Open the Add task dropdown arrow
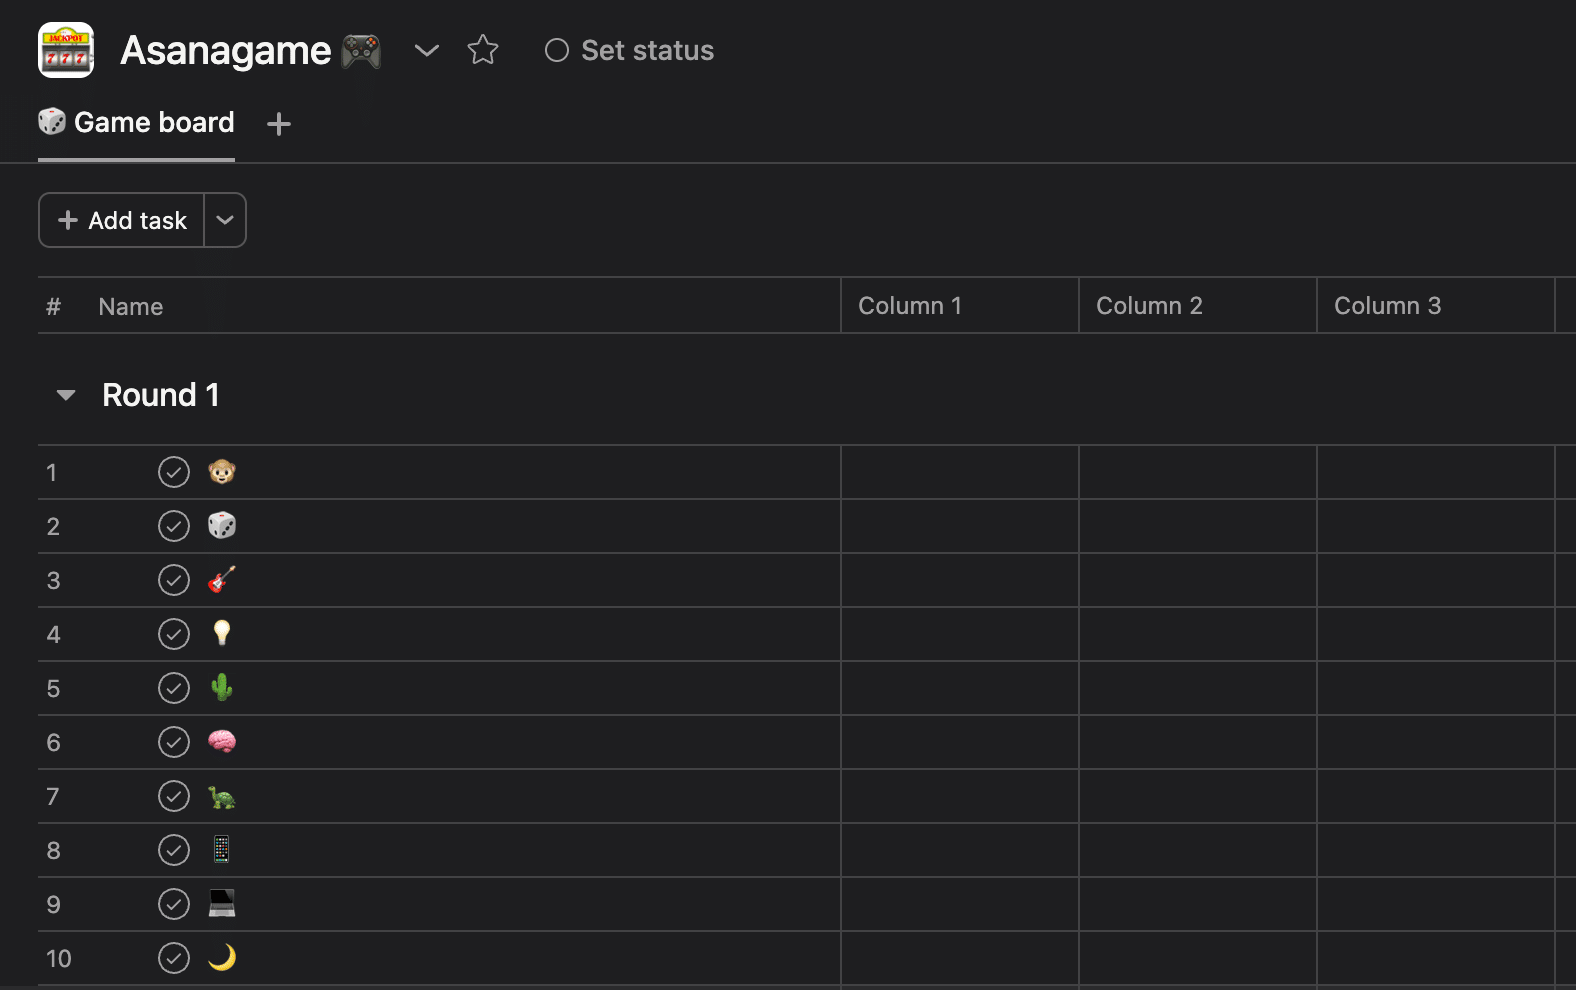 click(x=225, y=220)
